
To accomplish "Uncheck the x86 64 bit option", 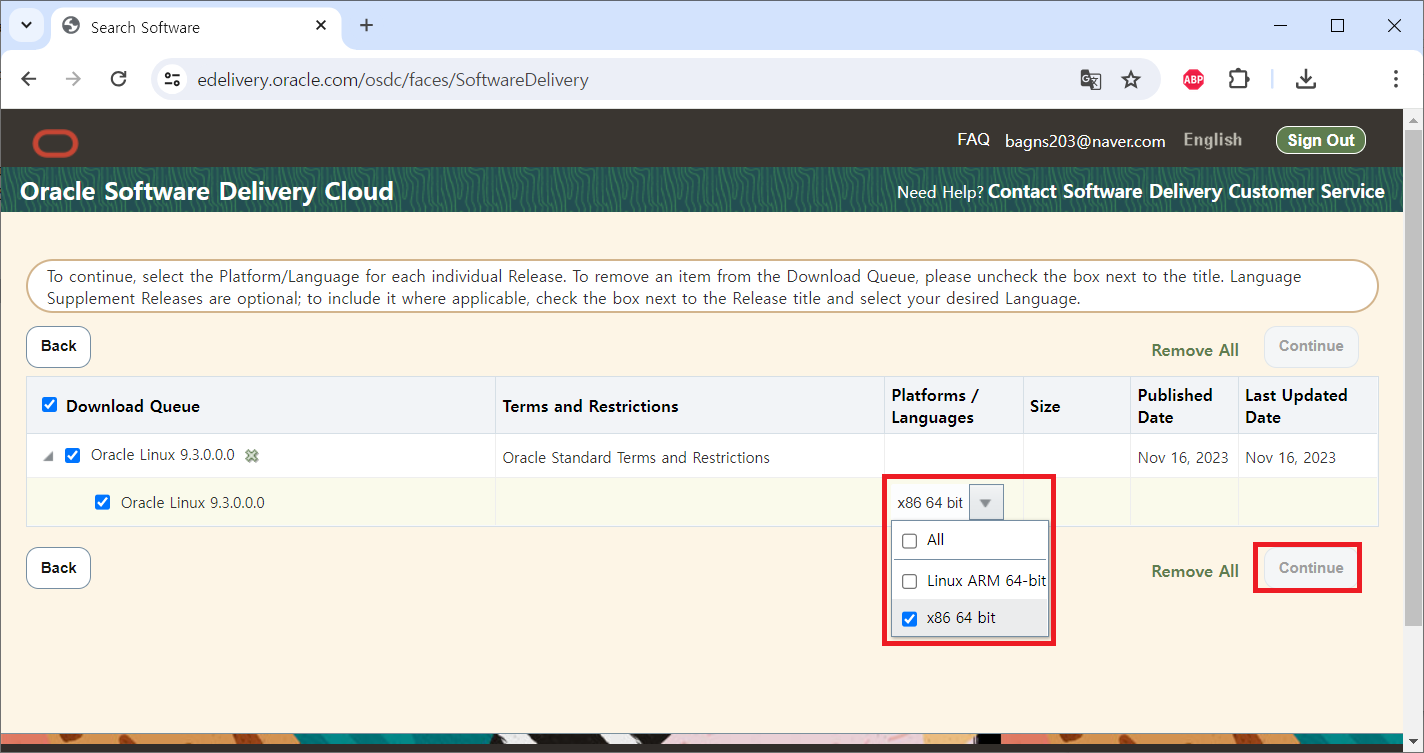I will point(909,619).
